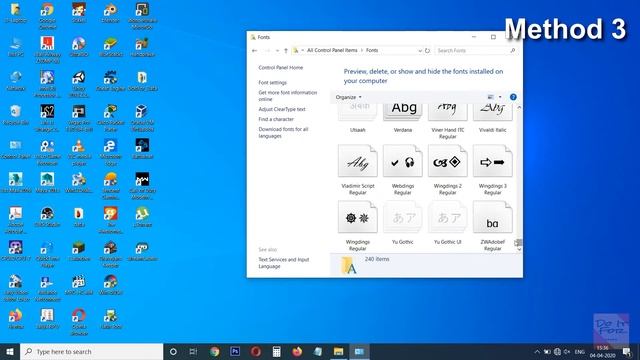Screen dimensions: 640x360
Task: Open the Windows Start menu
Action: [10, 351]
